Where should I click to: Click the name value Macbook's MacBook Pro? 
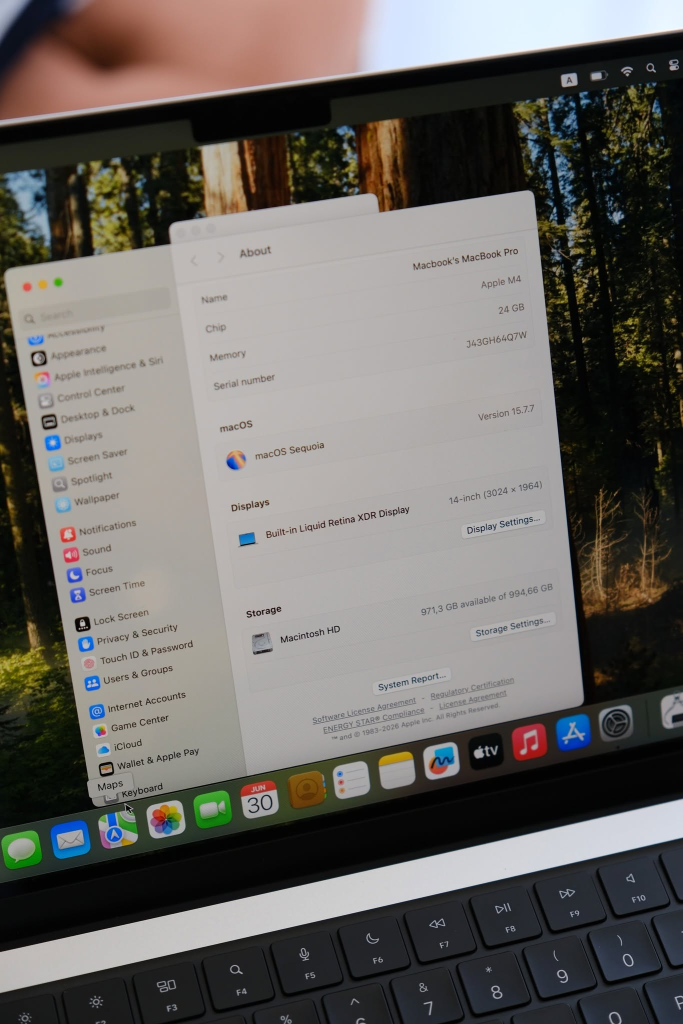(x=465, y=259)
